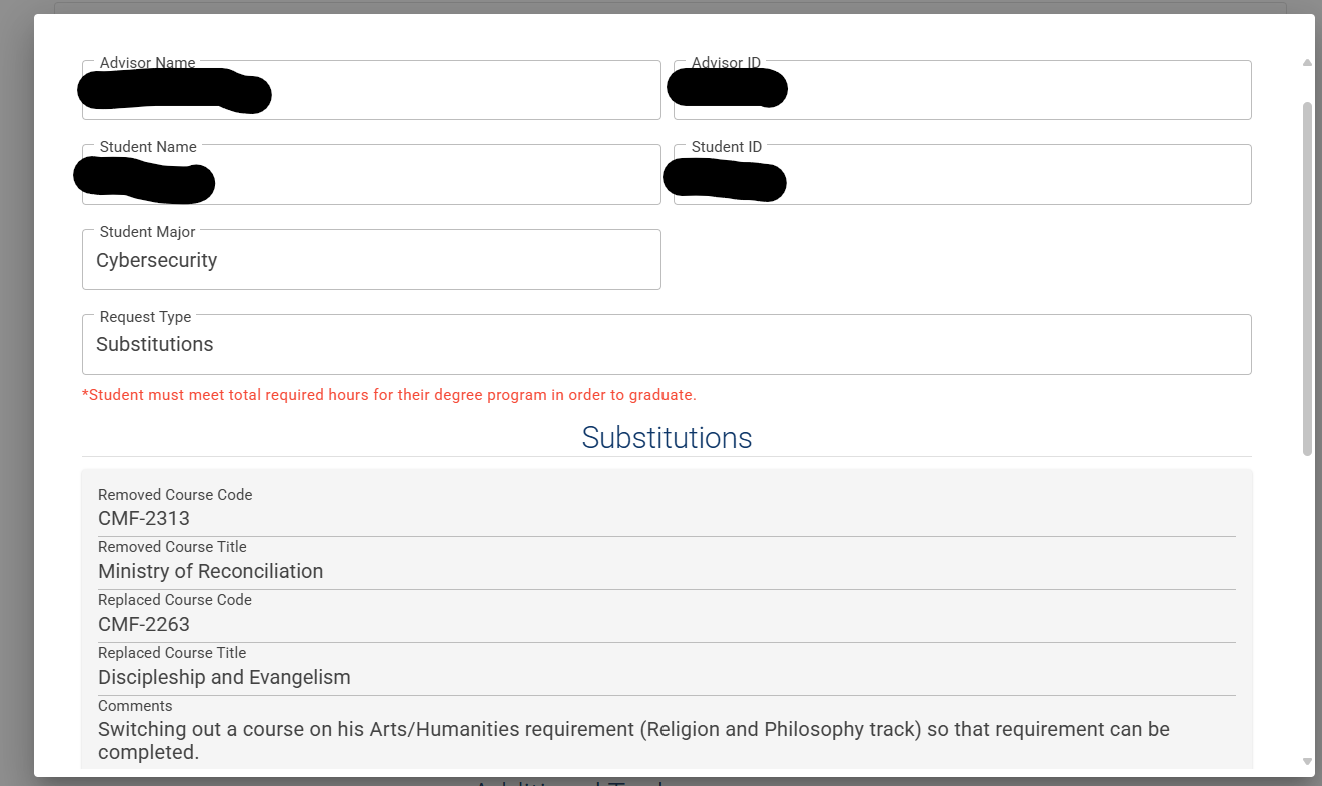Click the Student Major field showing Cybersecurity
1322x786 pixels.
(x=371, y=259)
